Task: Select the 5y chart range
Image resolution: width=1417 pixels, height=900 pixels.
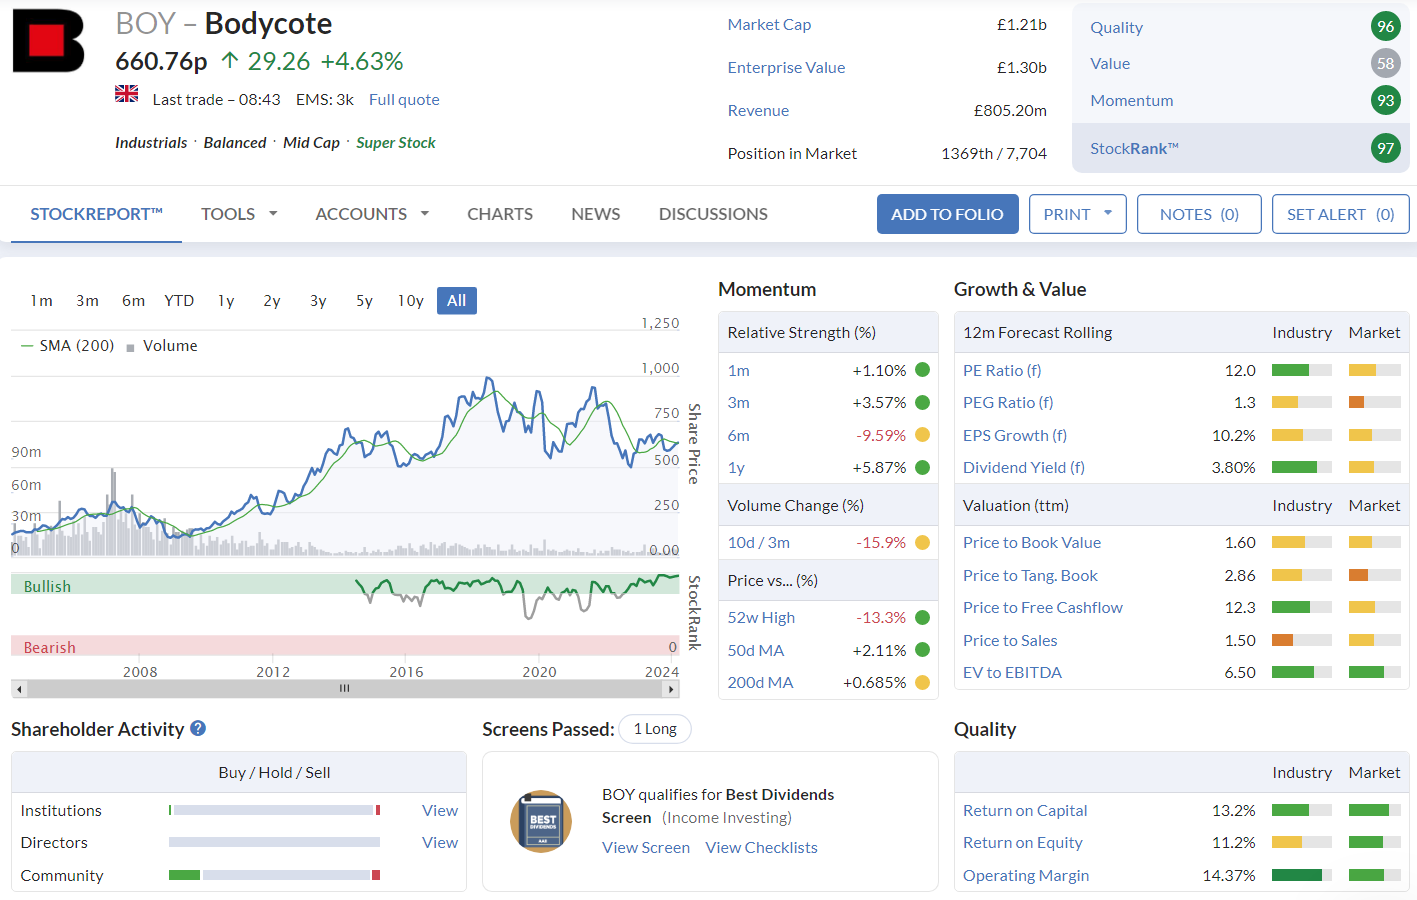Action: pyautogui.click(x=364, y=301)
